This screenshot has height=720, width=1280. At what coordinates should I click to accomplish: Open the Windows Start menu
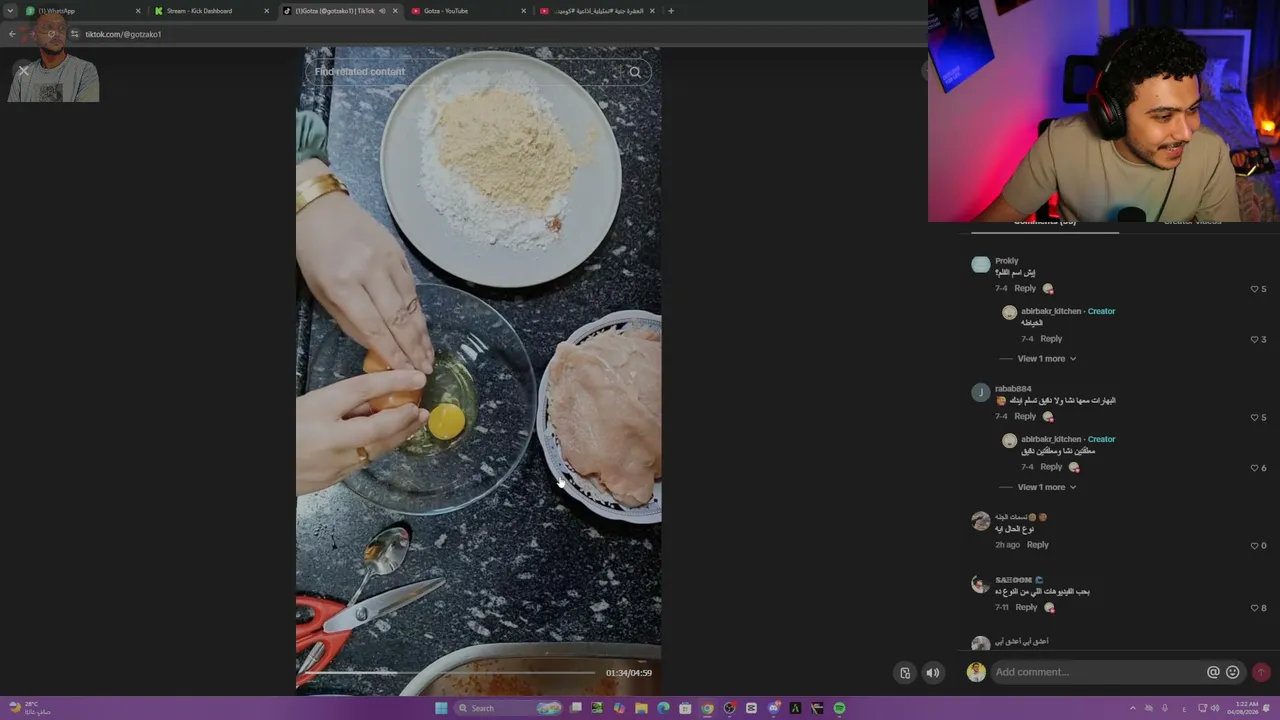tap(441, 708)
